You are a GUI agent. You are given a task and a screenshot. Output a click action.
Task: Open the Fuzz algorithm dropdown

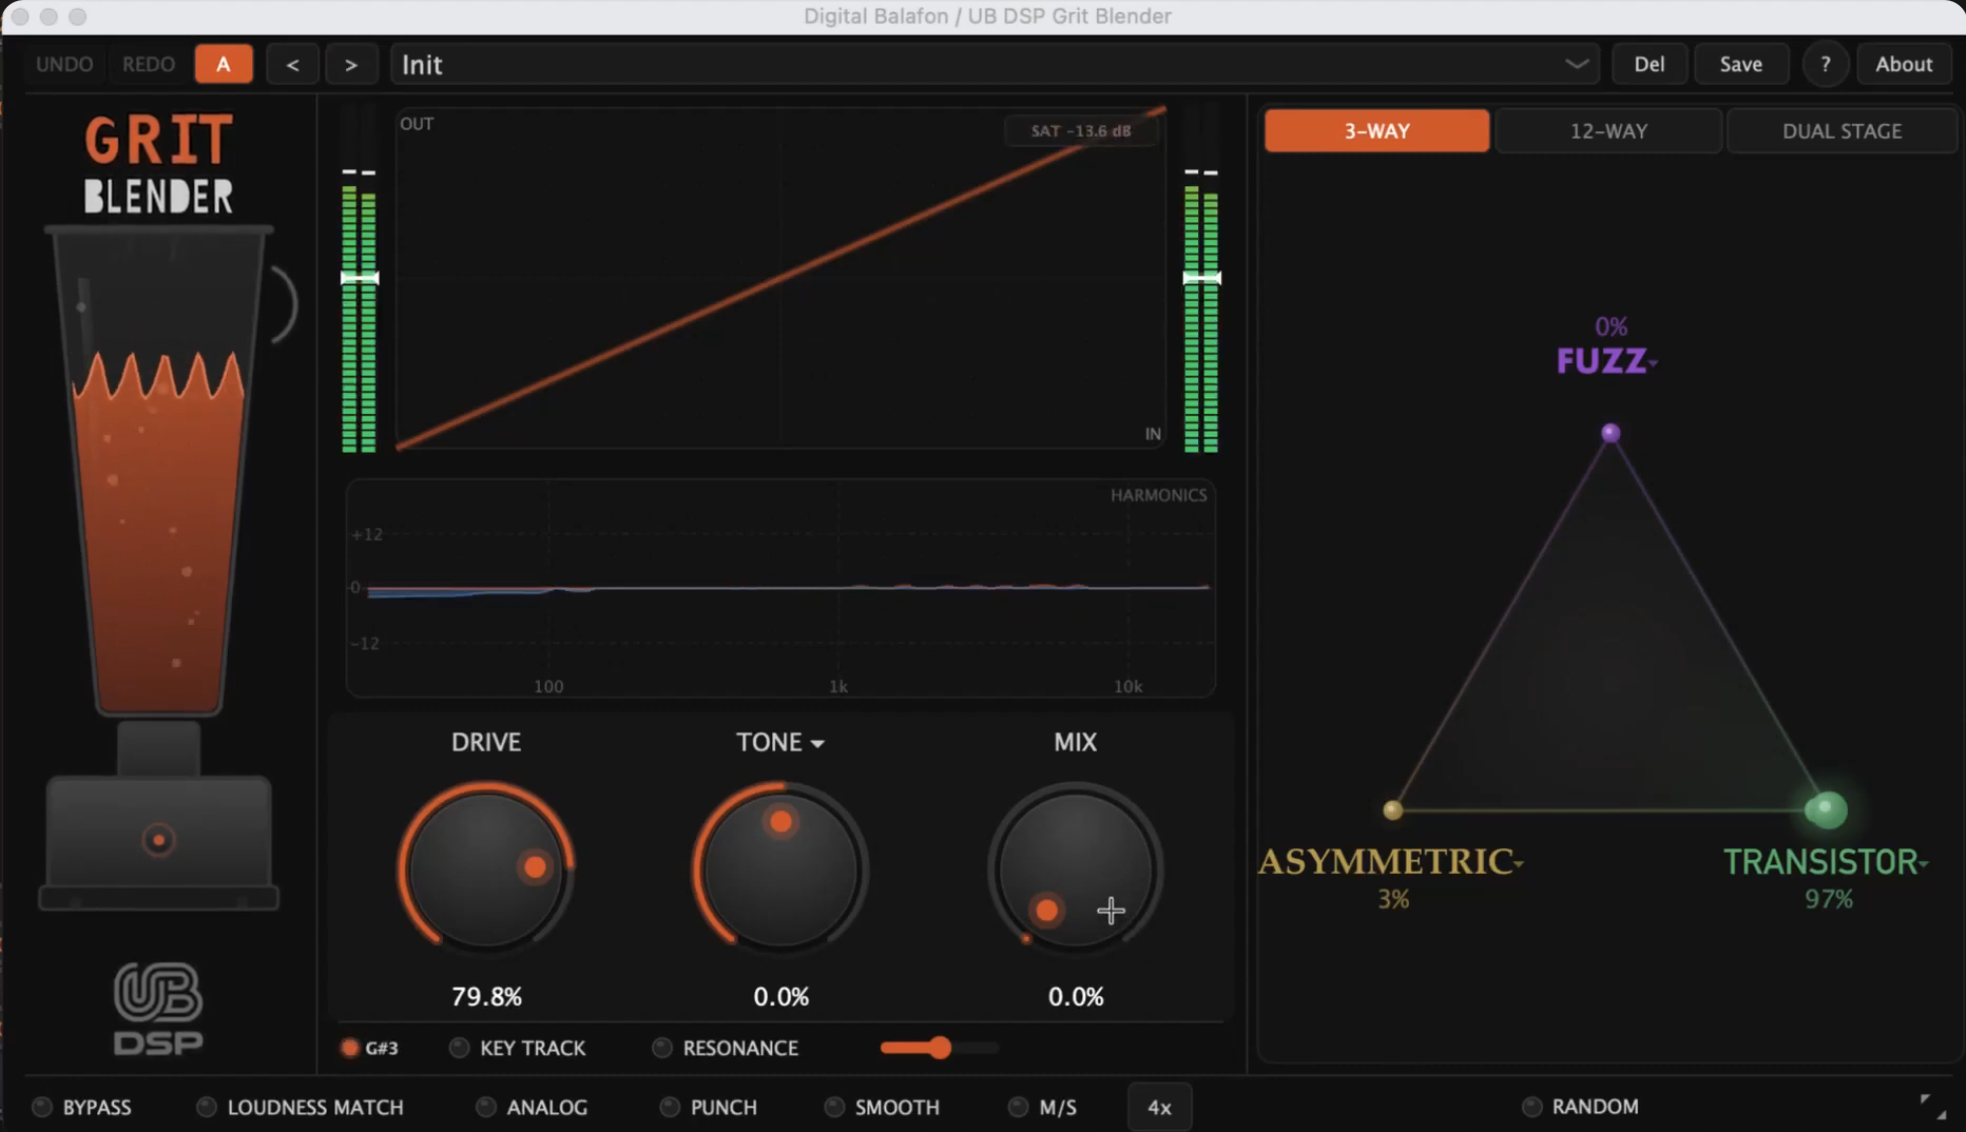coord(1653,363)
